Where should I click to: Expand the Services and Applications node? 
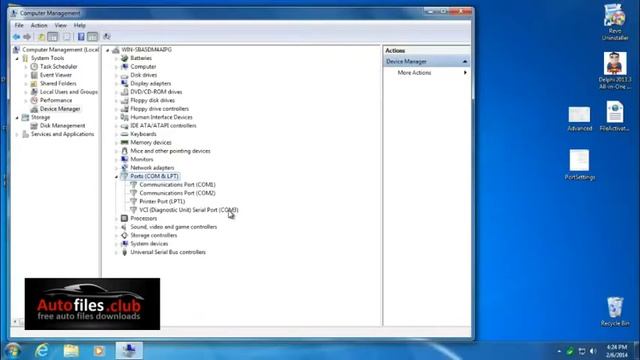click(18, 134)
